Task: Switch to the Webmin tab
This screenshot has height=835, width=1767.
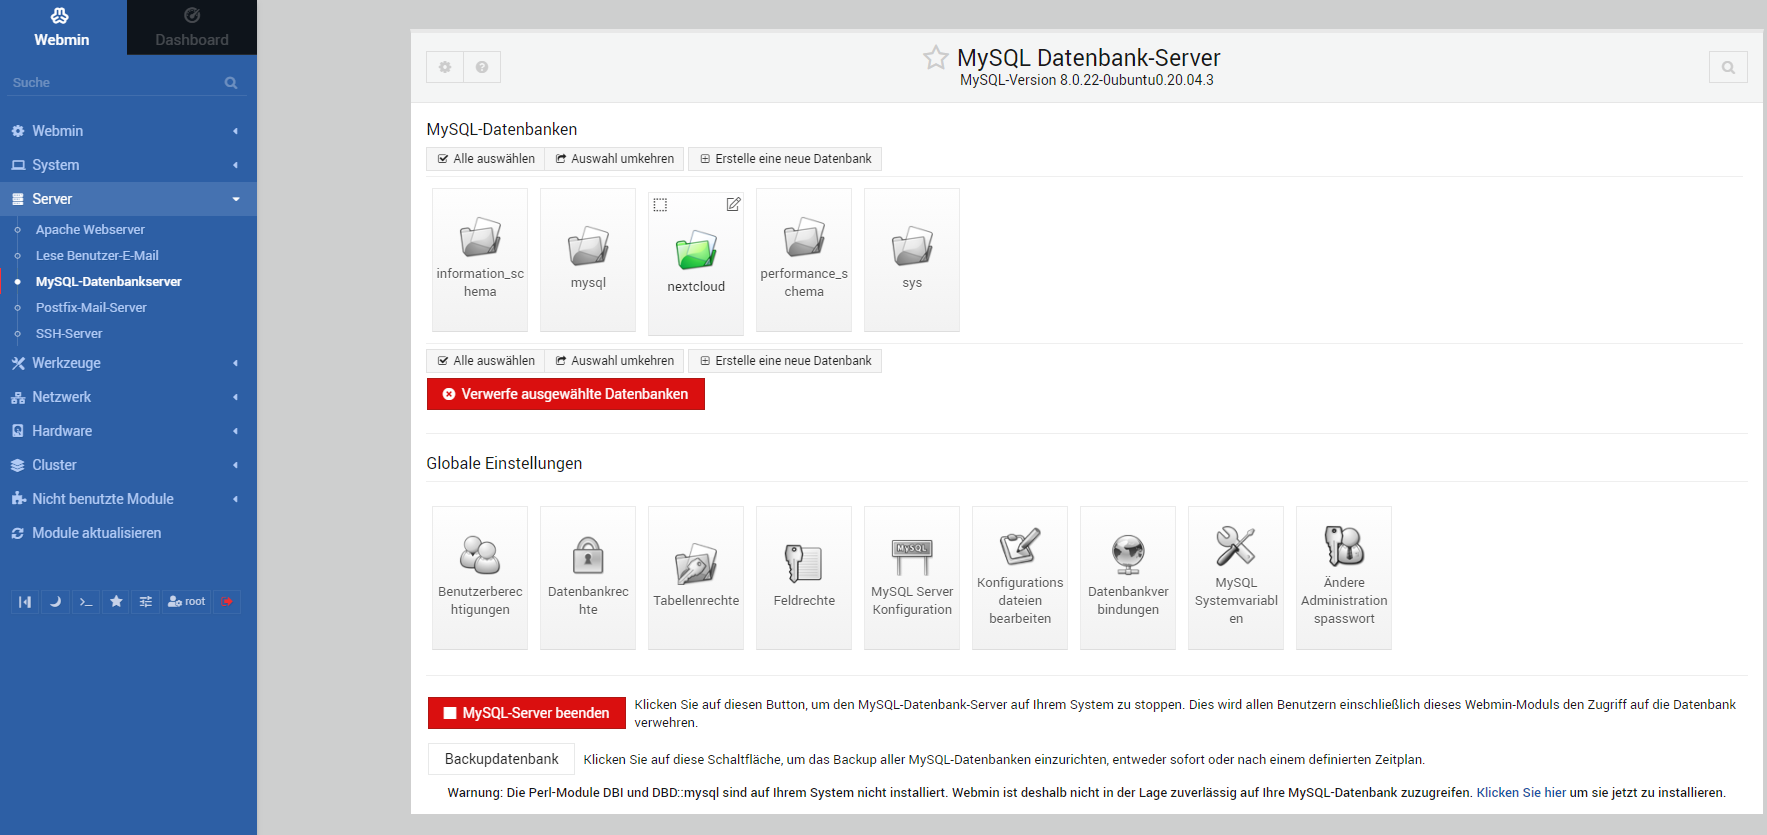Action: tap(63, 27)
